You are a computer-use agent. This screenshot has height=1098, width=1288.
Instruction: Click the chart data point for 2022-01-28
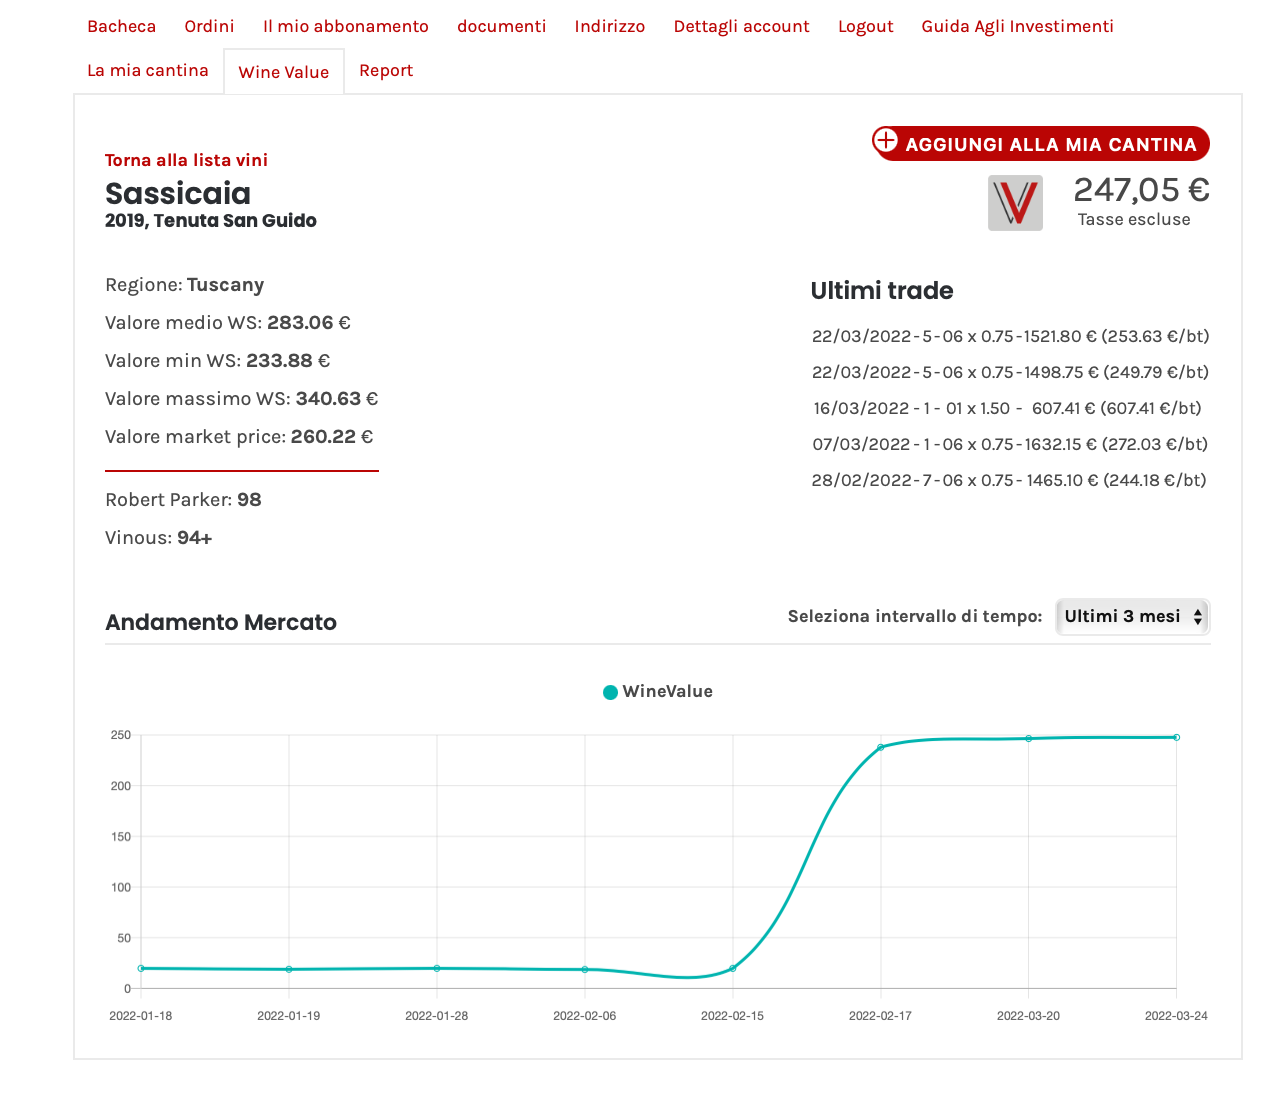click(437, 968)
